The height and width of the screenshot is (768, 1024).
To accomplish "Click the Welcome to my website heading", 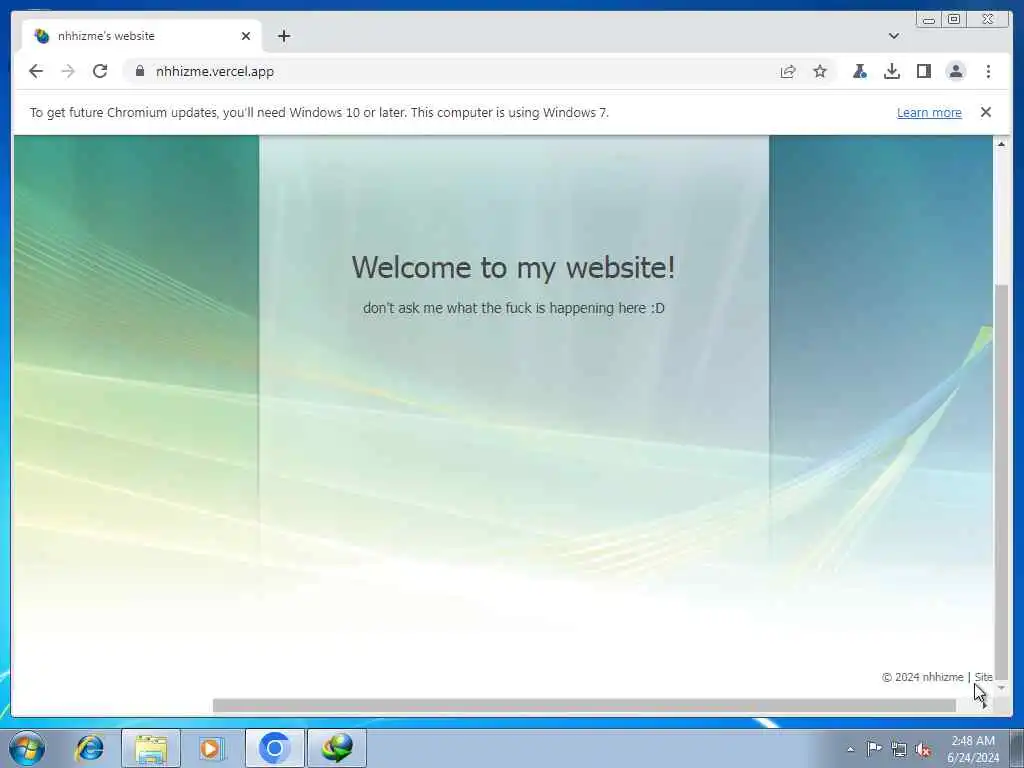I will 513,267.
